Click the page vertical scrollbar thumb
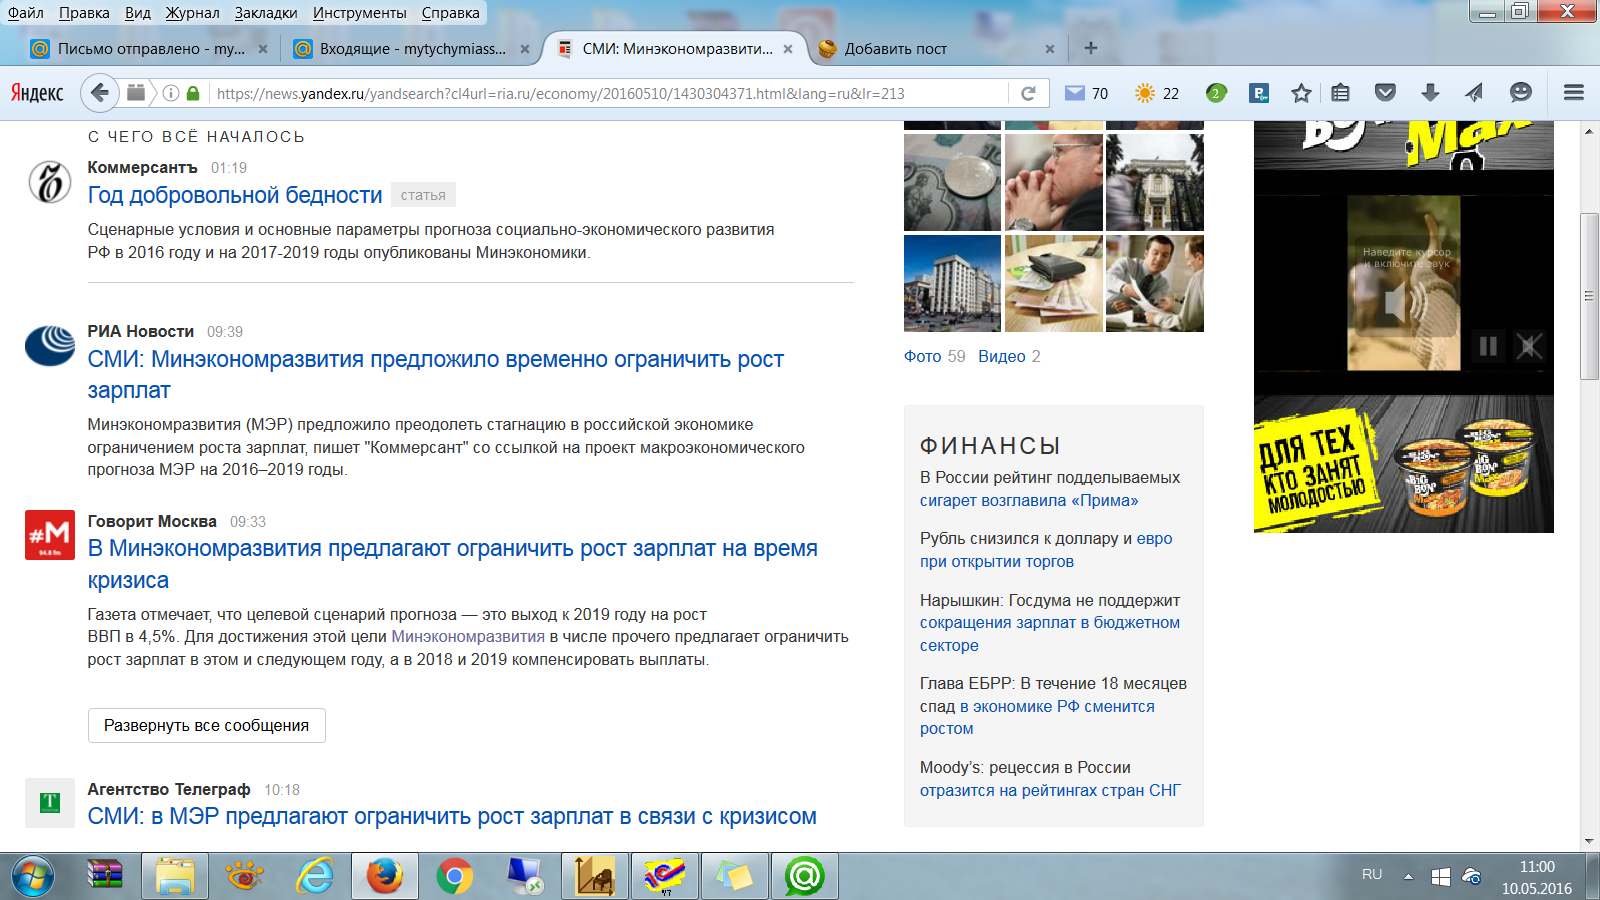This screenshot has width=1600, height=900. pos(1589,296)
